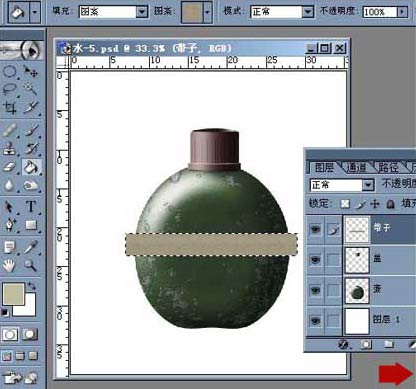
Task: Open the 填充 fill type dropdown
Action: [142, 12]
